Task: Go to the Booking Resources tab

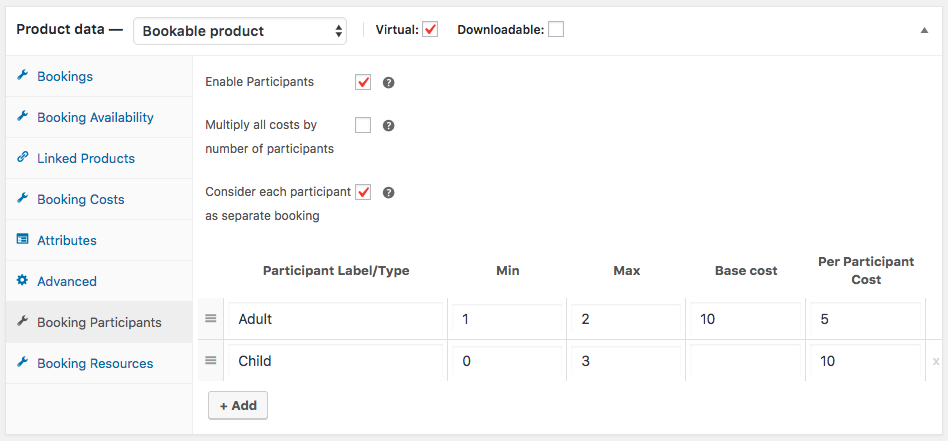Action: coord(95,363)
